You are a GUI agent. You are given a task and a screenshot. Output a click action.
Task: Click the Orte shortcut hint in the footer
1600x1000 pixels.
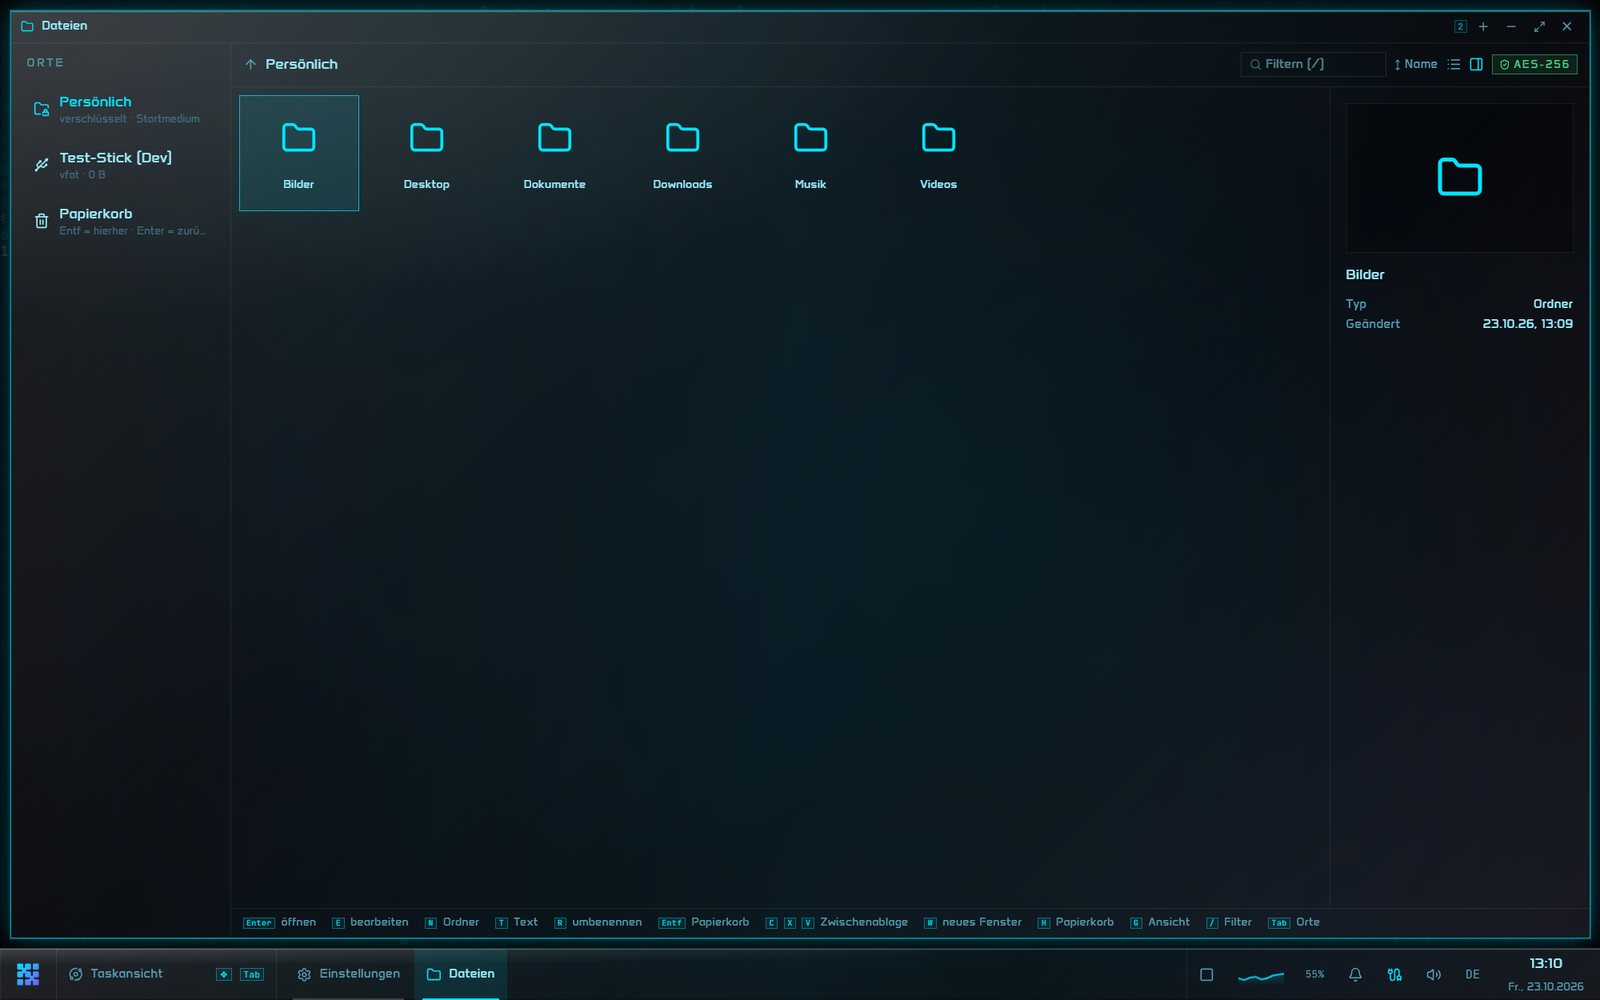[1294, 922]
